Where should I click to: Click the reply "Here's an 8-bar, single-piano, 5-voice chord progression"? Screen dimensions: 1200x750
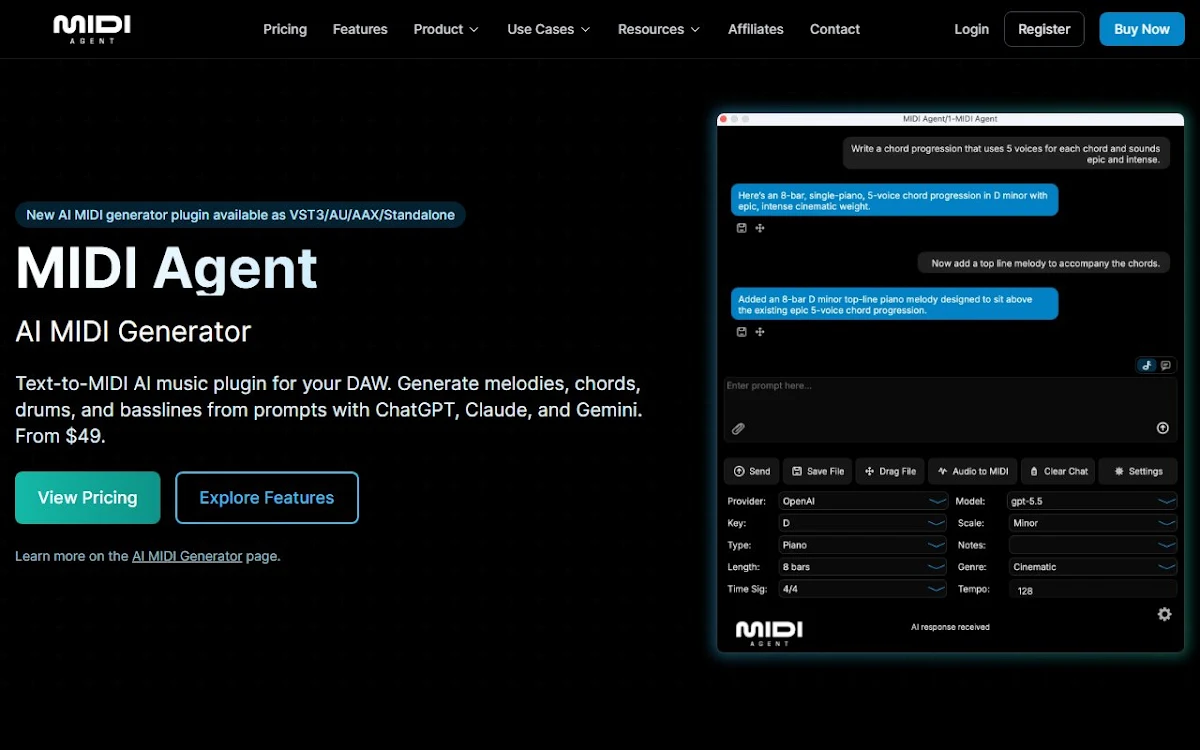point(894,201)
